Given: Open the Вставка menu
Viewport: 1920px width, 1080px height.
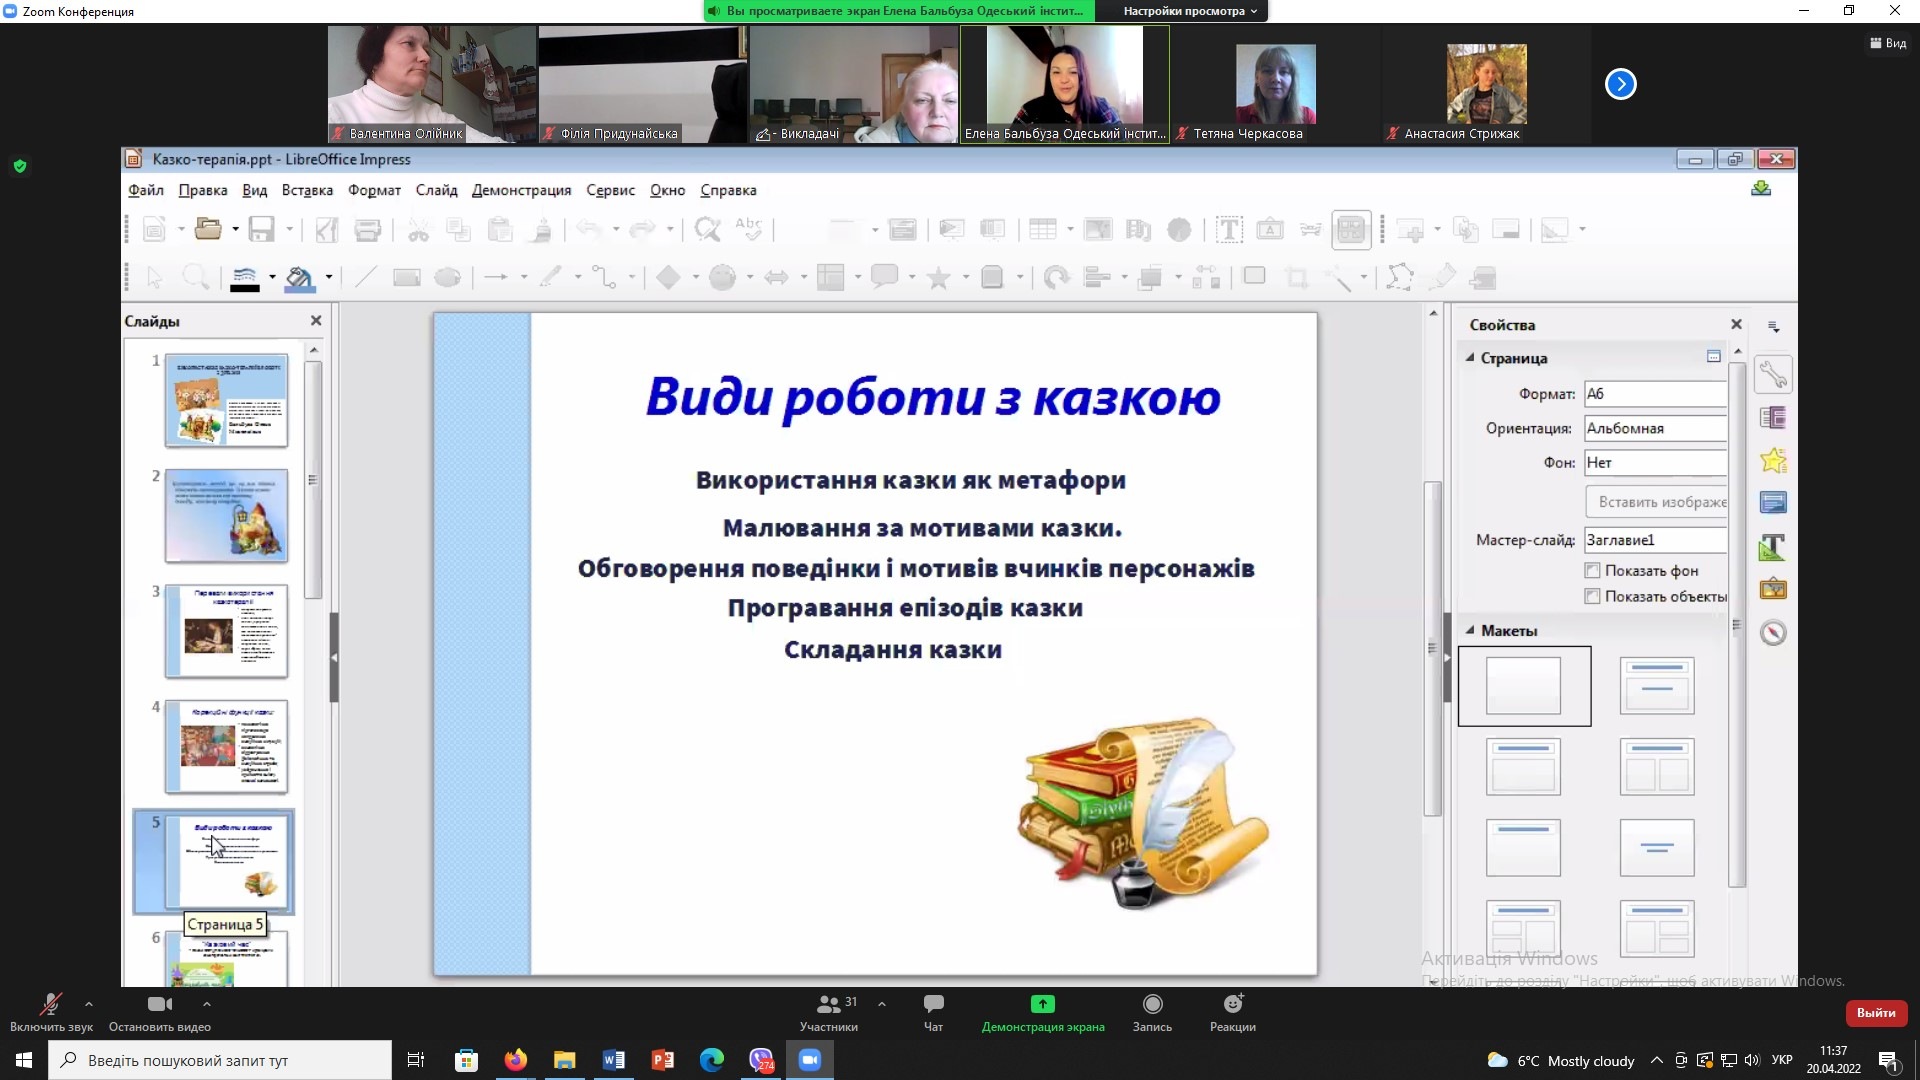Looking at the screenshot, I should 307,190.
